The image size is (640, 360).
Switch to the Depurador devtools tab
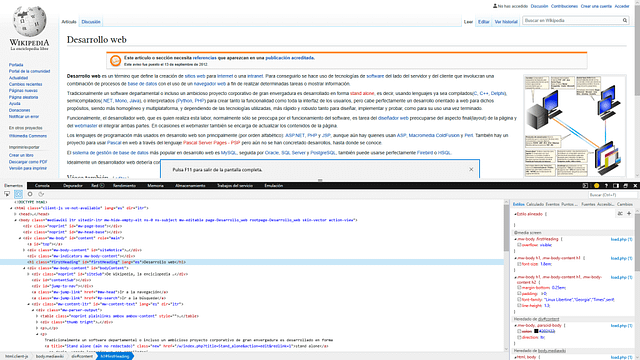click(73, 186)
